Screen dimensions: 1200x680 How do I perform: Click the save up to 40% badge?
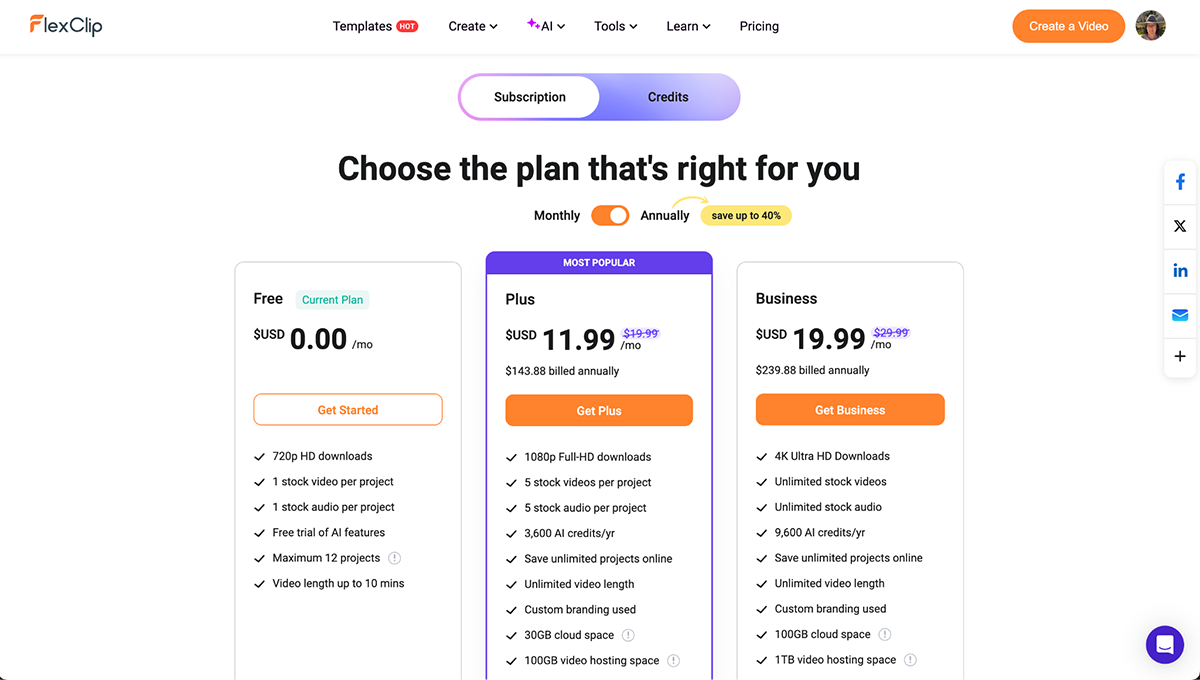tap(745, 215)
